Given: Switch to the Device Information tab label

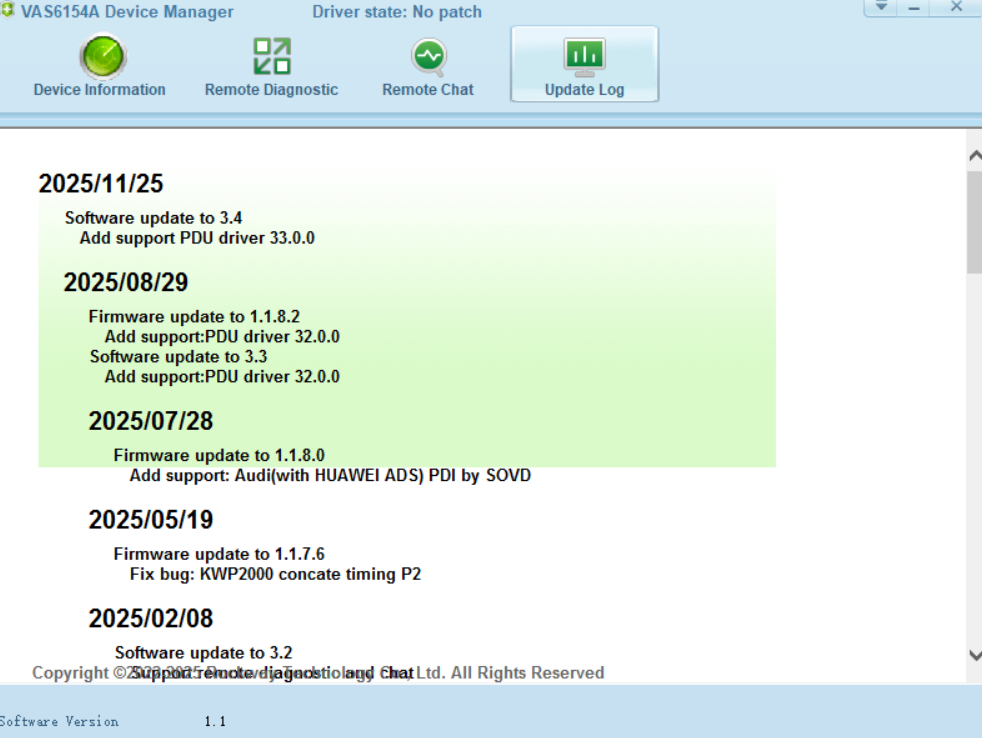Looking at the screenshot, I should tap(99, 90).
